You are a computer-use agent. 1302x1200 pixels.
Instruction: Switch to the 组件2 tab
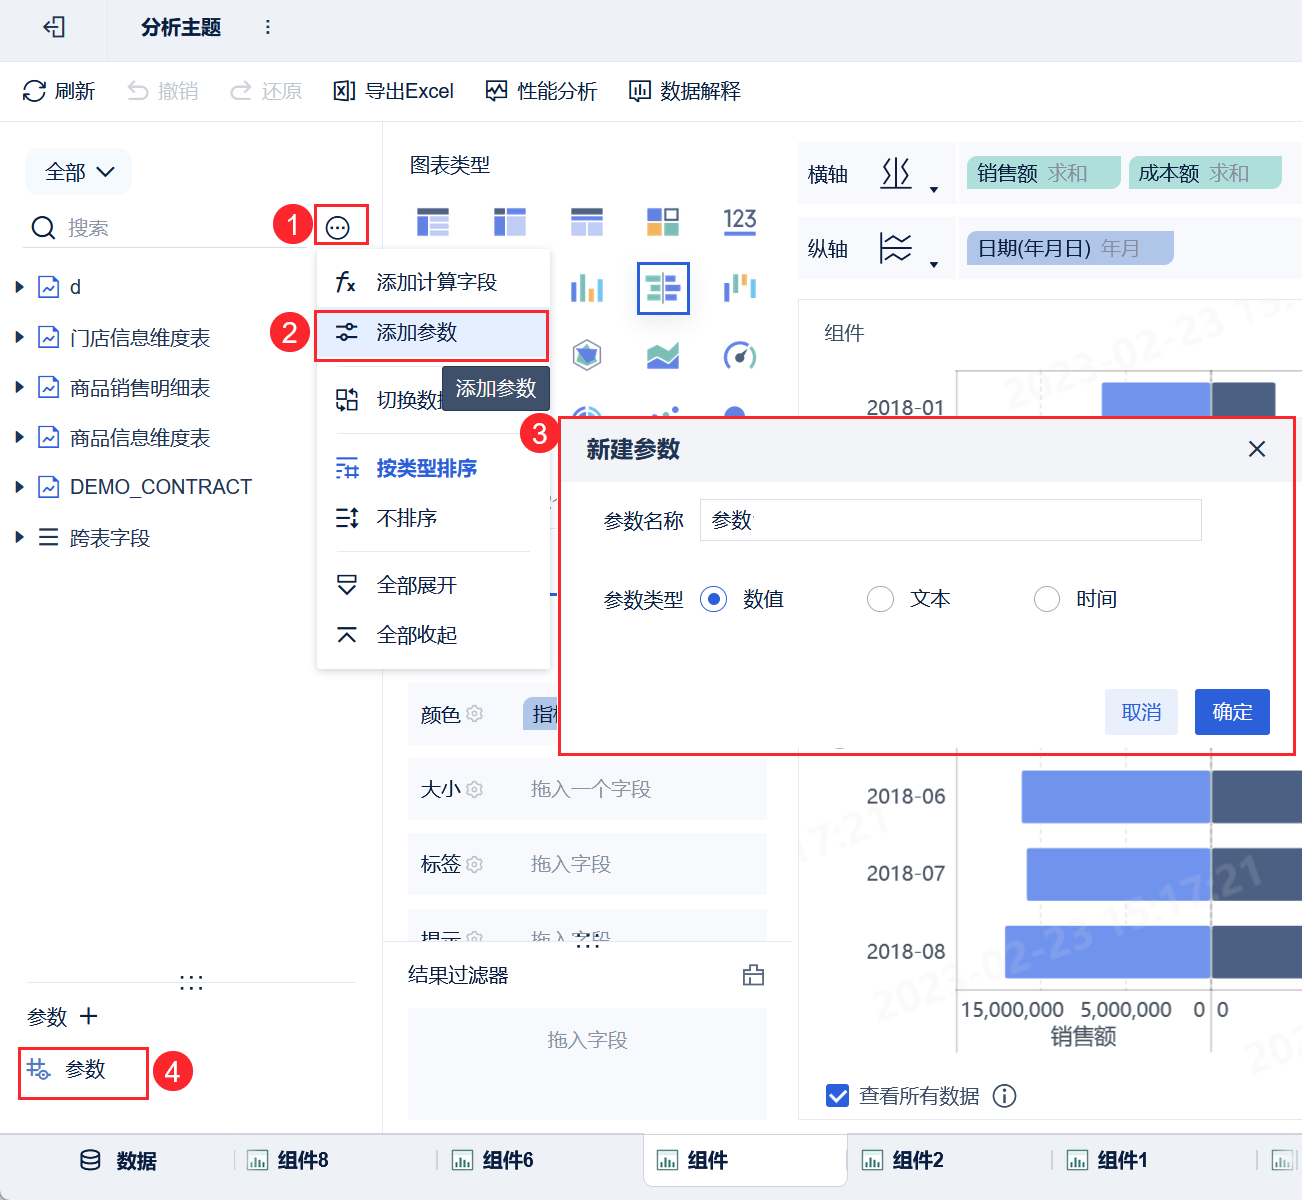[x=903, y=1160]
